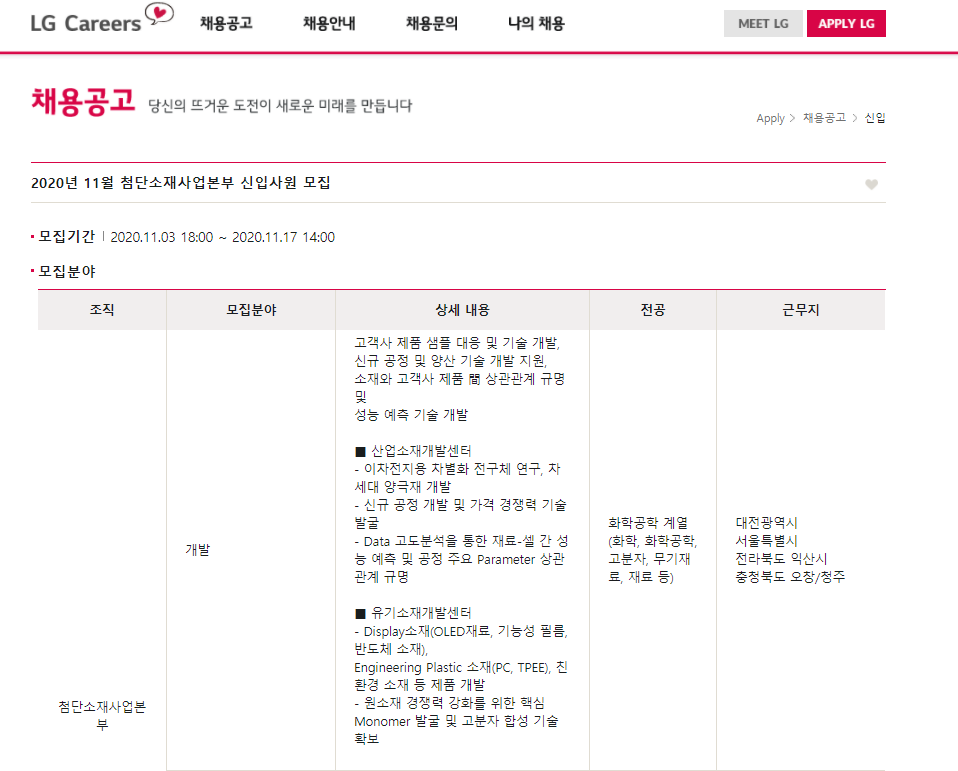
Task: Open the 채용공고 menu
Action: coord(226,23)
